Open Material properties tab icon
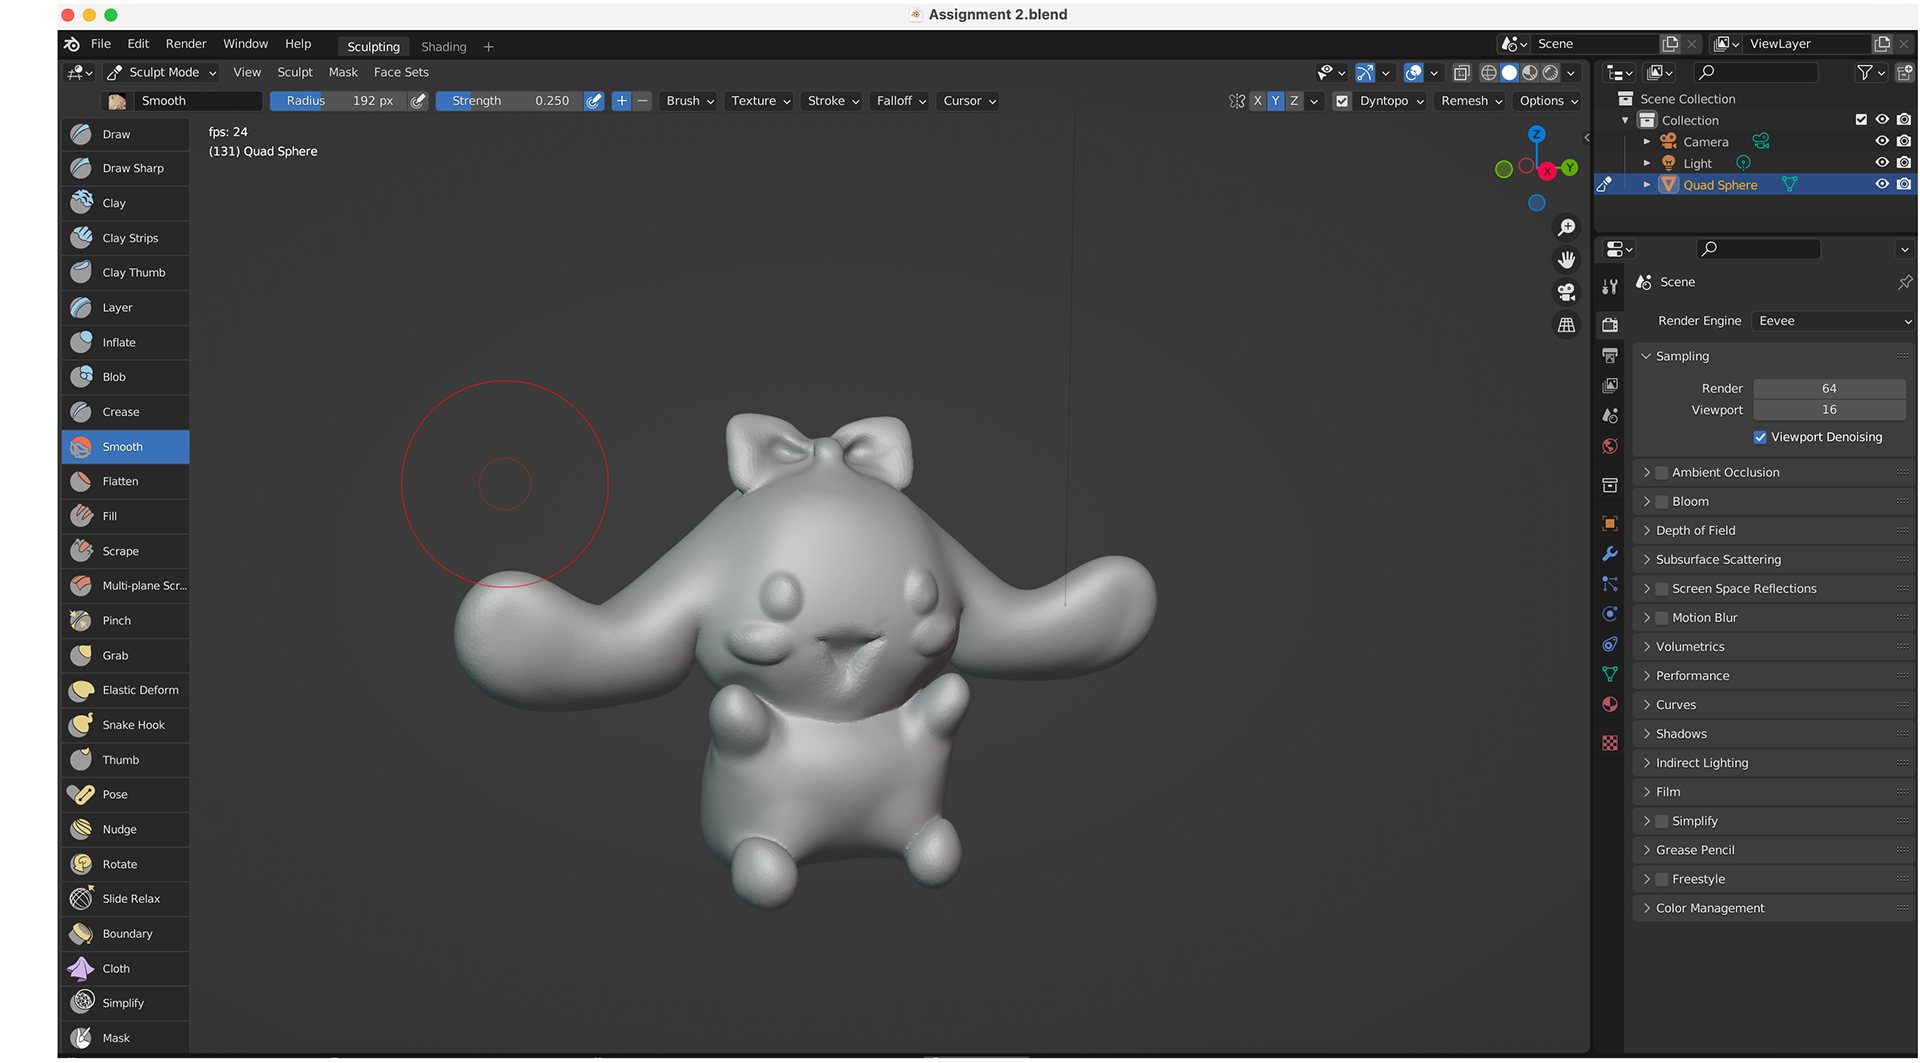 pyautogui.click(x=1609, y=704)
